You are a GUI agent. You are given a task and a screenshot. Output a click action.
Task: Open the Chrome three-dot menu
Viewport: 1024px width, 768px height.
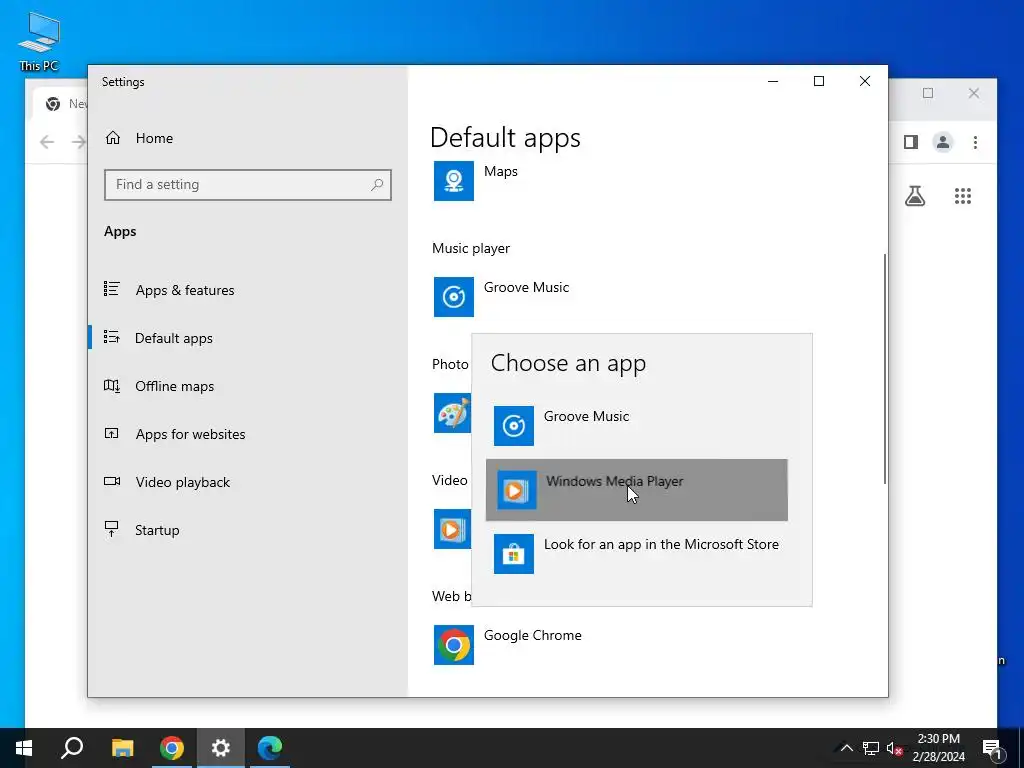click(975, 142)
